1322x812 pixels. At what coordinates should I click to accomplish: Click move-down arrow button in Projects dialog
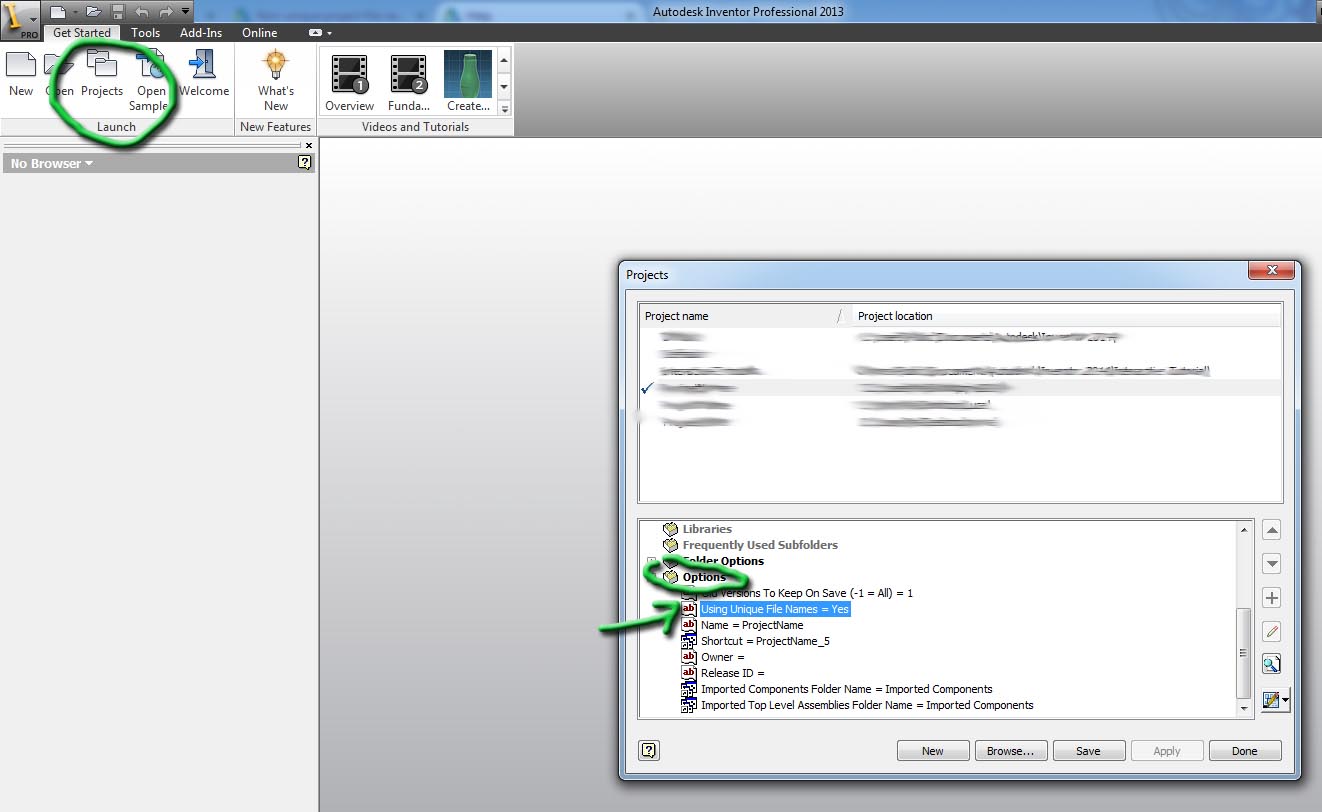(x=1272, y=564)
